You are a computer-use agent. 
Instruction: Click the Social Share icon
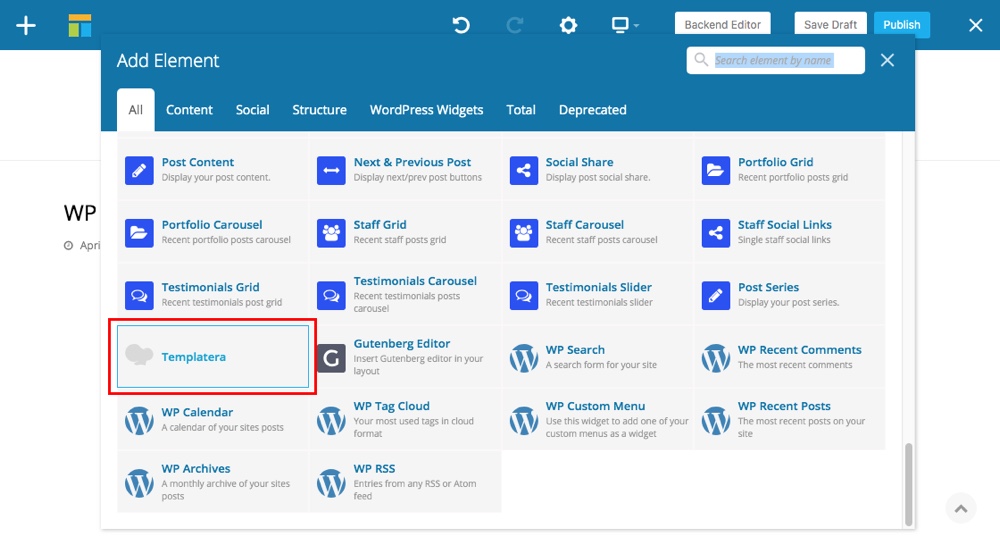(524, 170)
